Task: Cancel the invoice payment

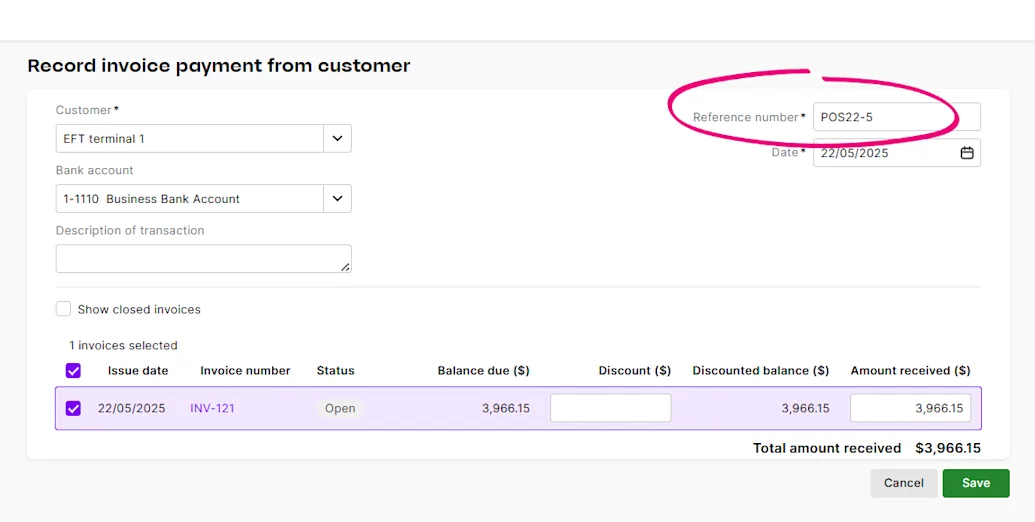Action: tap(904, 483)
